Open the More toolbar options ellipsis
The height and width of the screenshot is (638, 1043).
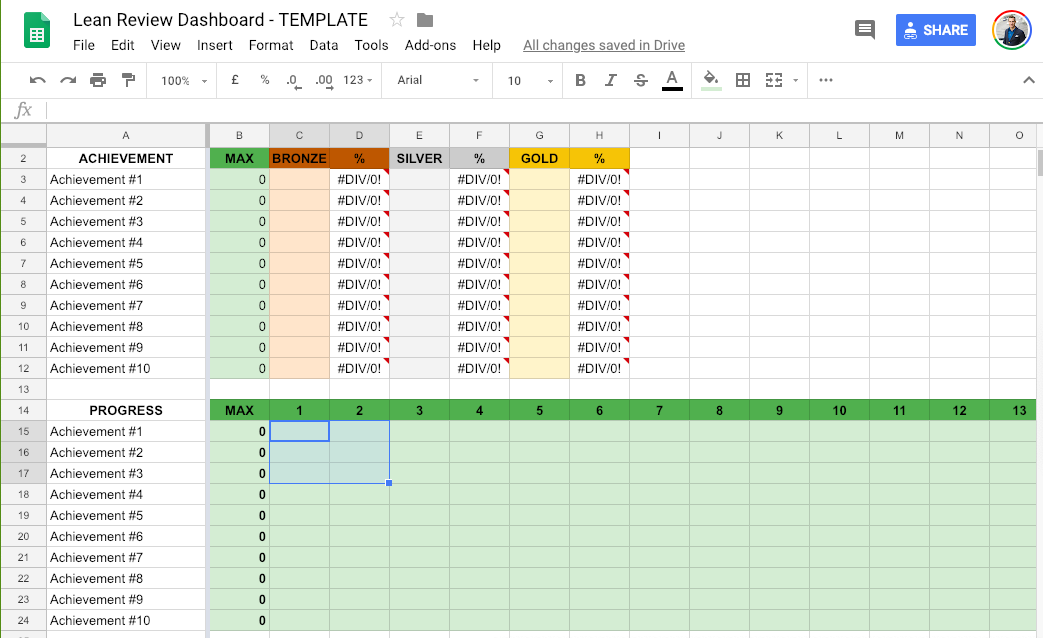coord(825,80)
